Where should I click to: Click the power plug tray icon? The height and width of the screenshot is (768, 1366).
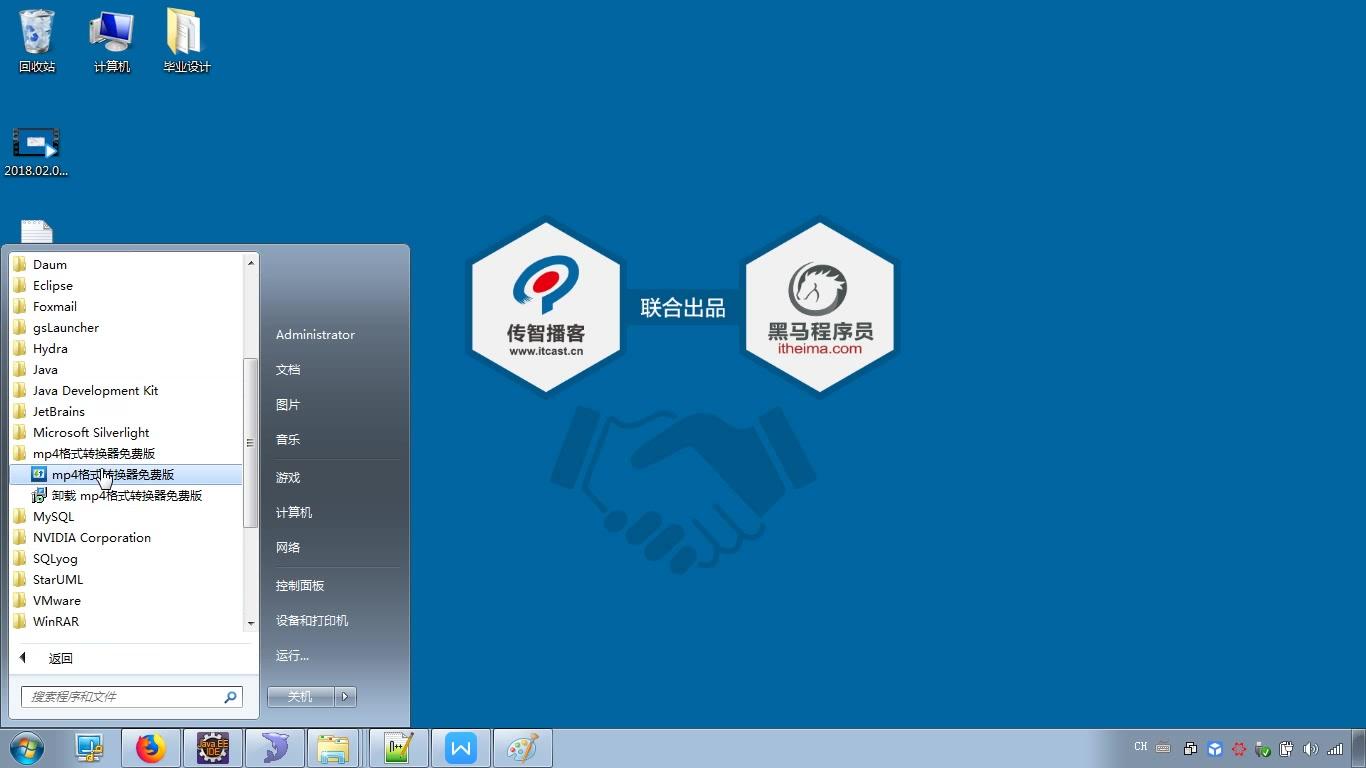1287,748
